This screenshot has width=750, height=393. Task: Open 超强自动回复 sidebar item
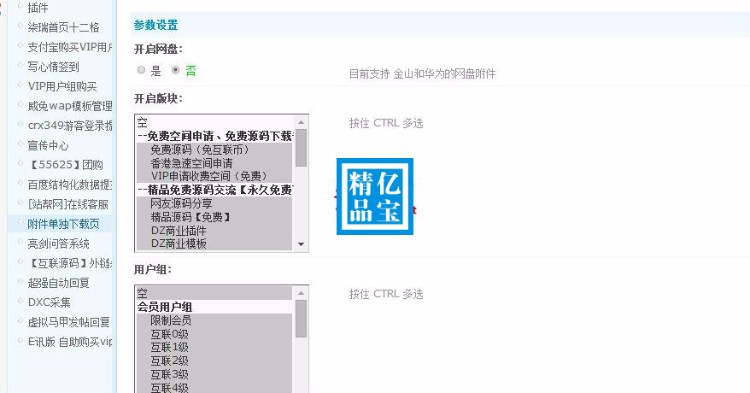[x=58, y=283]
